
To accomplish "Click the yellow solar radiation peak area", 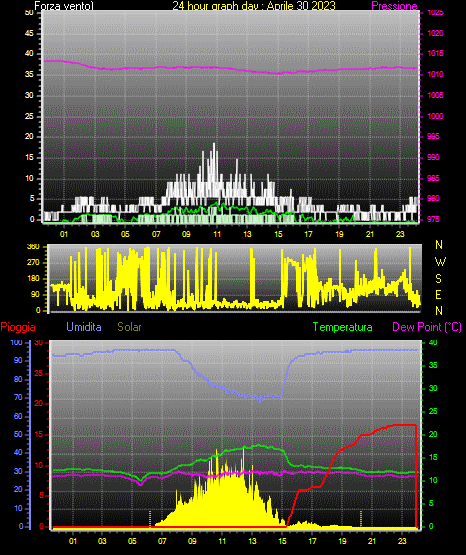I will [x=226, y=496].
